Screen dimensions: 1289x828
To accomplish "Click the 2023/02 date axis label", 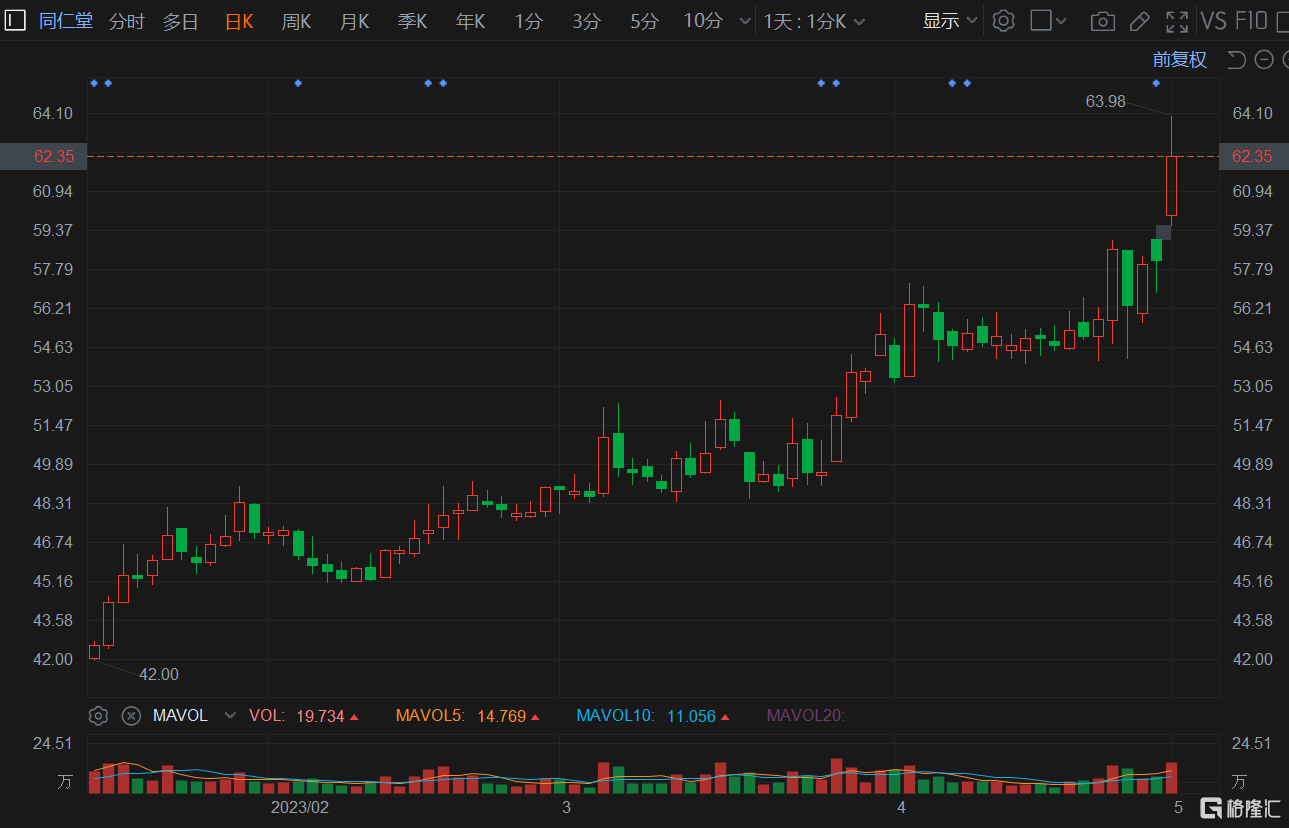I will click(300, 807).
